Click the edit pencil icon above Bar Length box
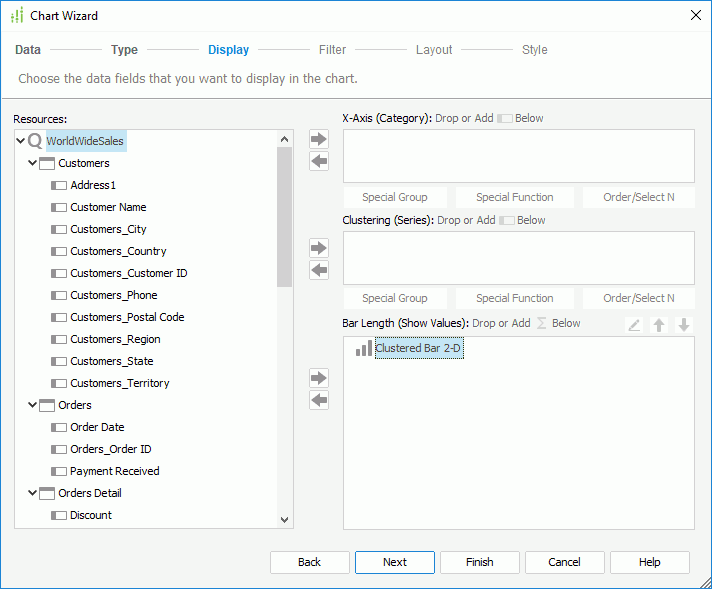This screenshot has width=712, height=589. pyautogui.click(x=634, y=325)
